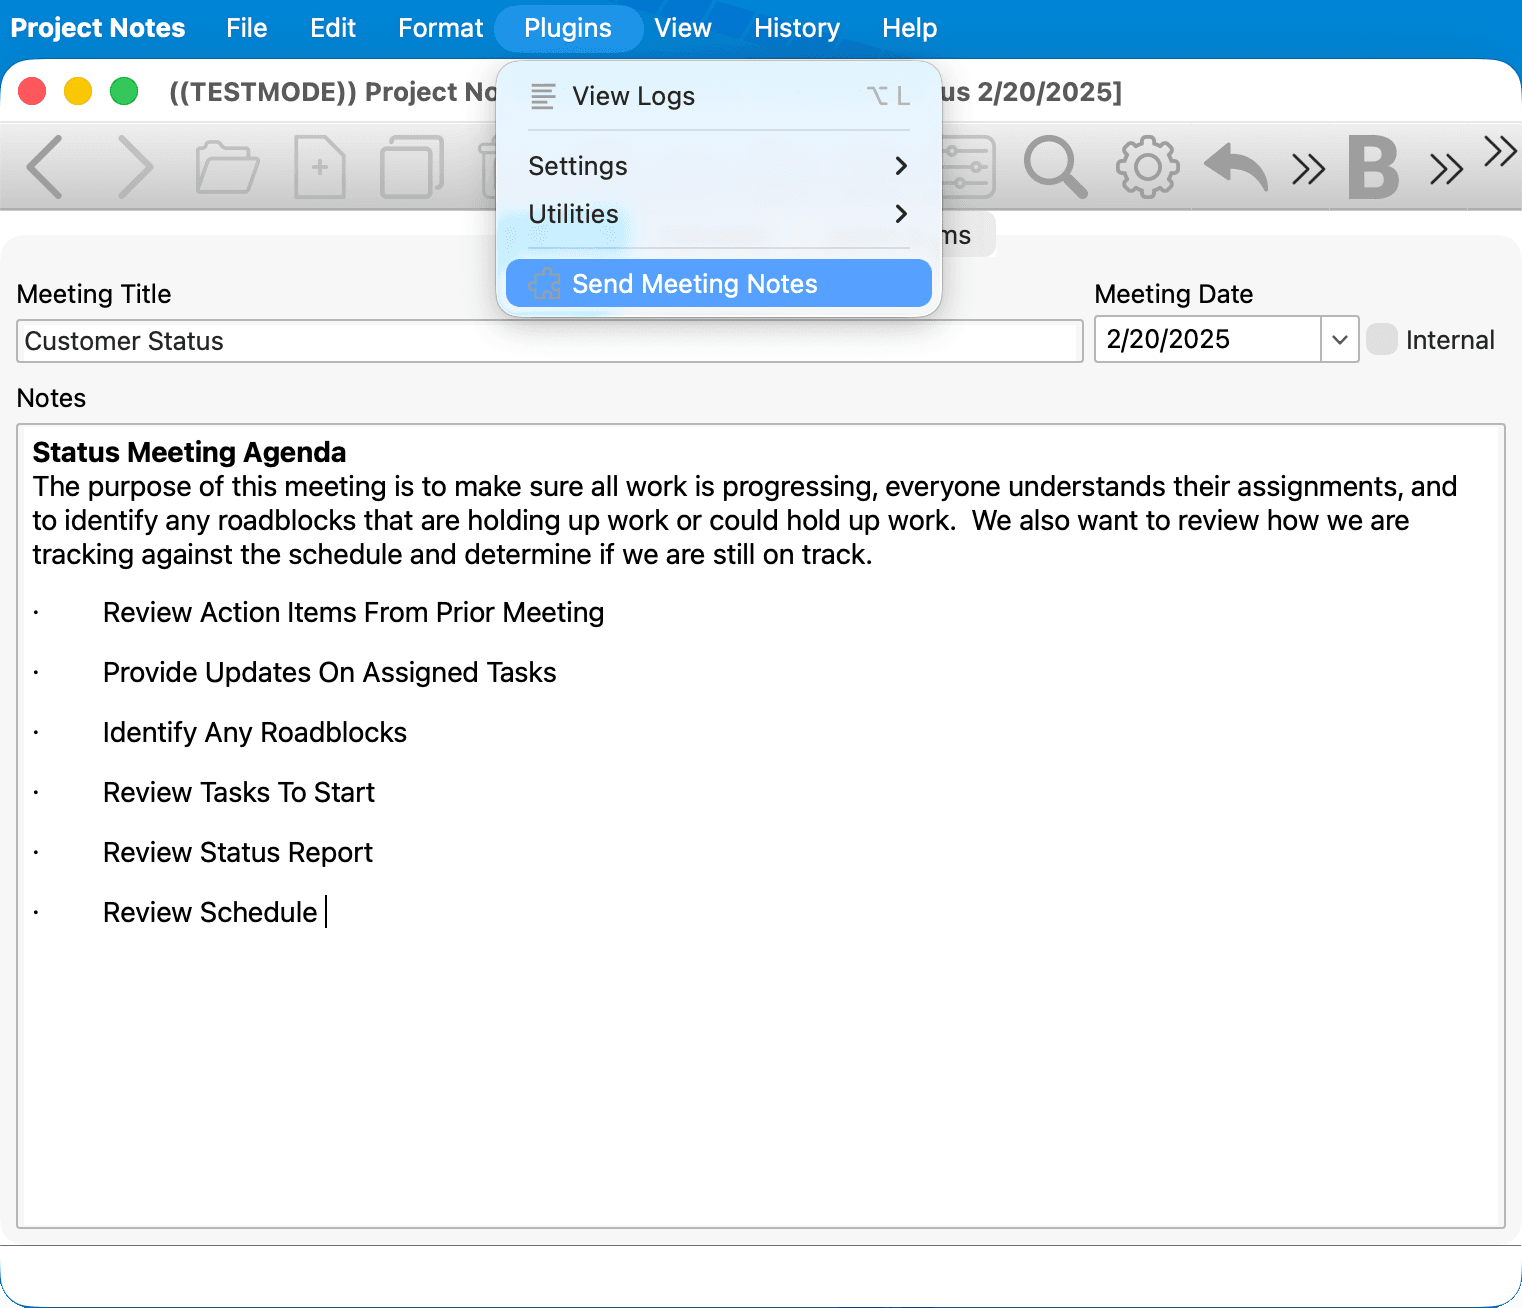
Task: Expand toolbar overflow right of Bold
Action: point(1446,169)
